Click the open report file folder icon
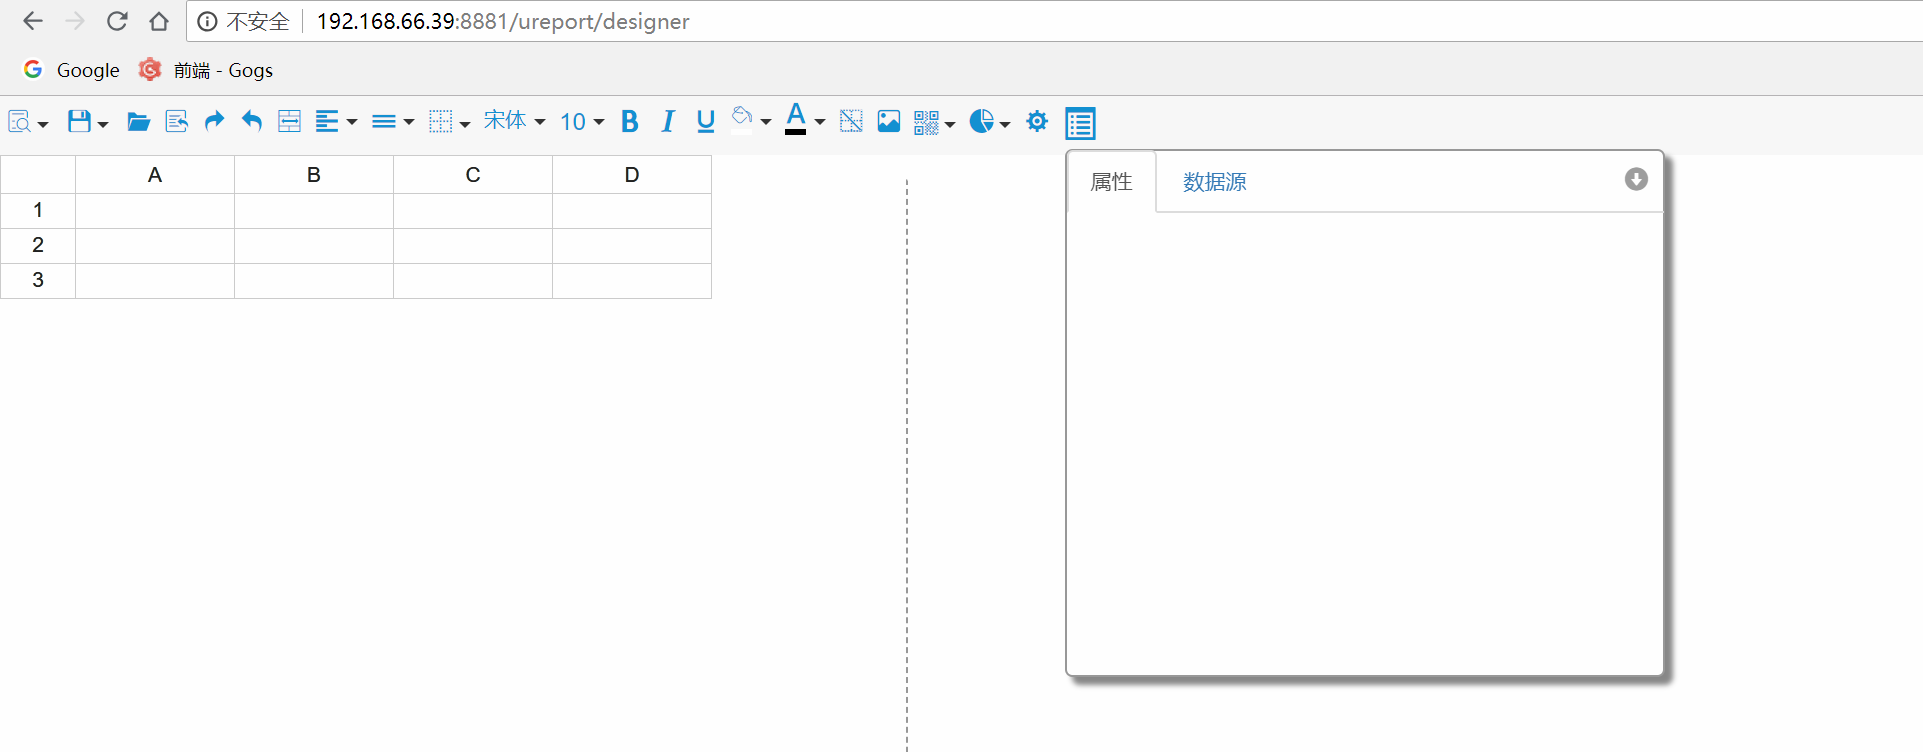 139,122
